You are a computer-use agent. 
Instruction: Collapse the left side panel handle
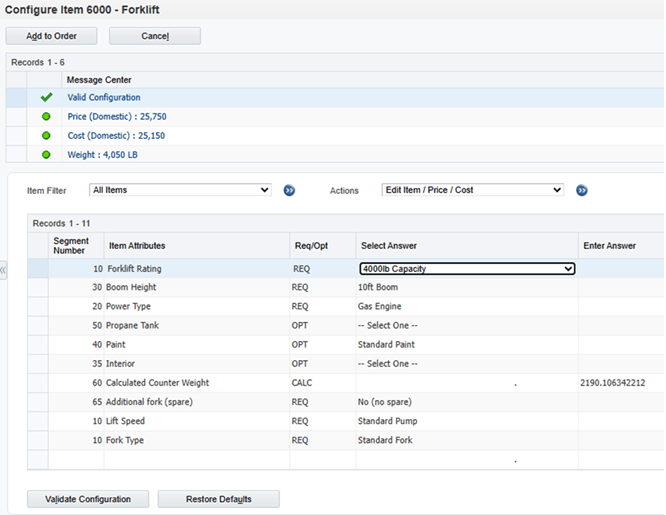click(3, 270)
